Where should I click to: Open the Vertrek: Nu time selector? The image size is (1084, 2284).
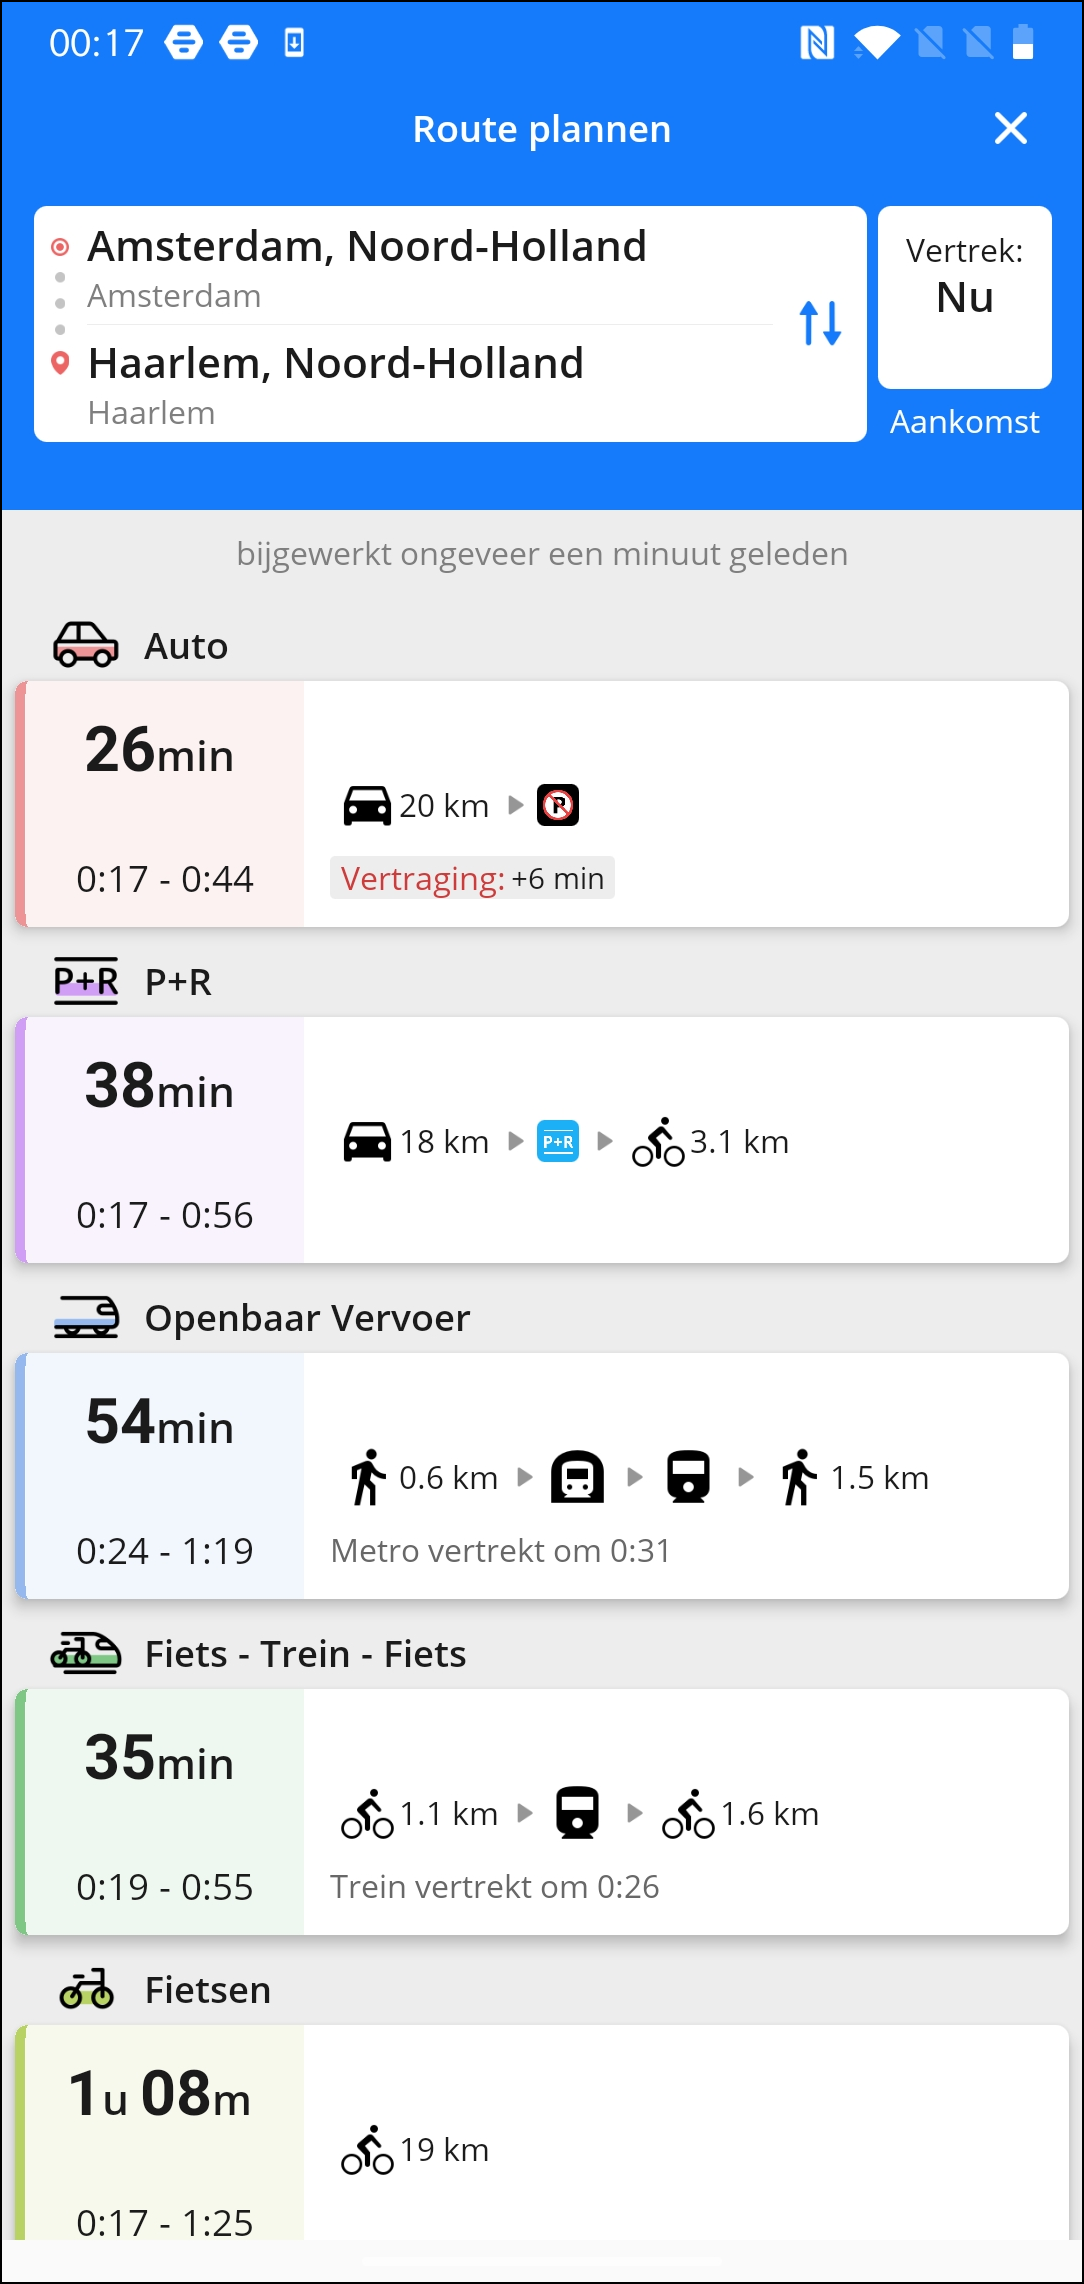coord(965,297)
